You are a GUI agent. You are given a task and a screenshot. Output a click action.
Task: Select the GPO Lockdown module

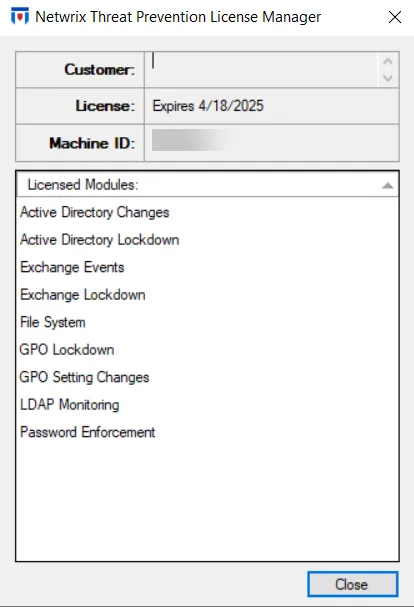[67, 350]
